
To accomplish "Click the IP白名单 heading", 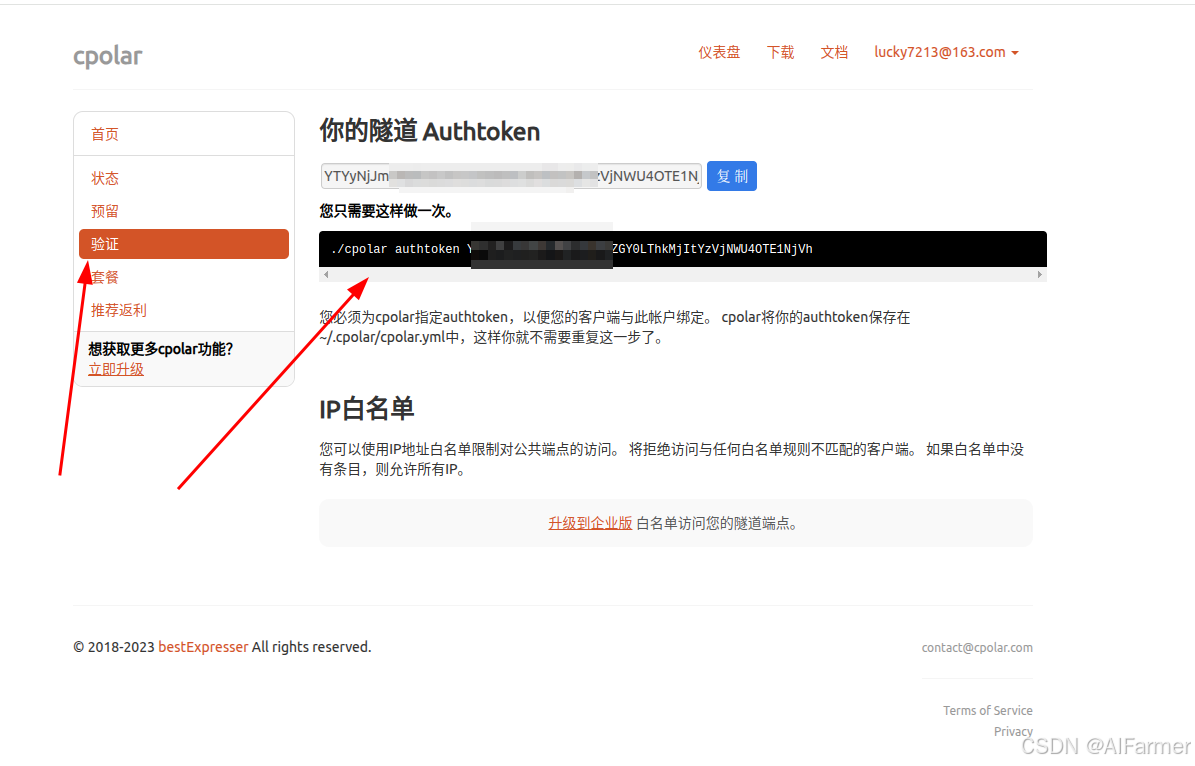I will (367, 409).
